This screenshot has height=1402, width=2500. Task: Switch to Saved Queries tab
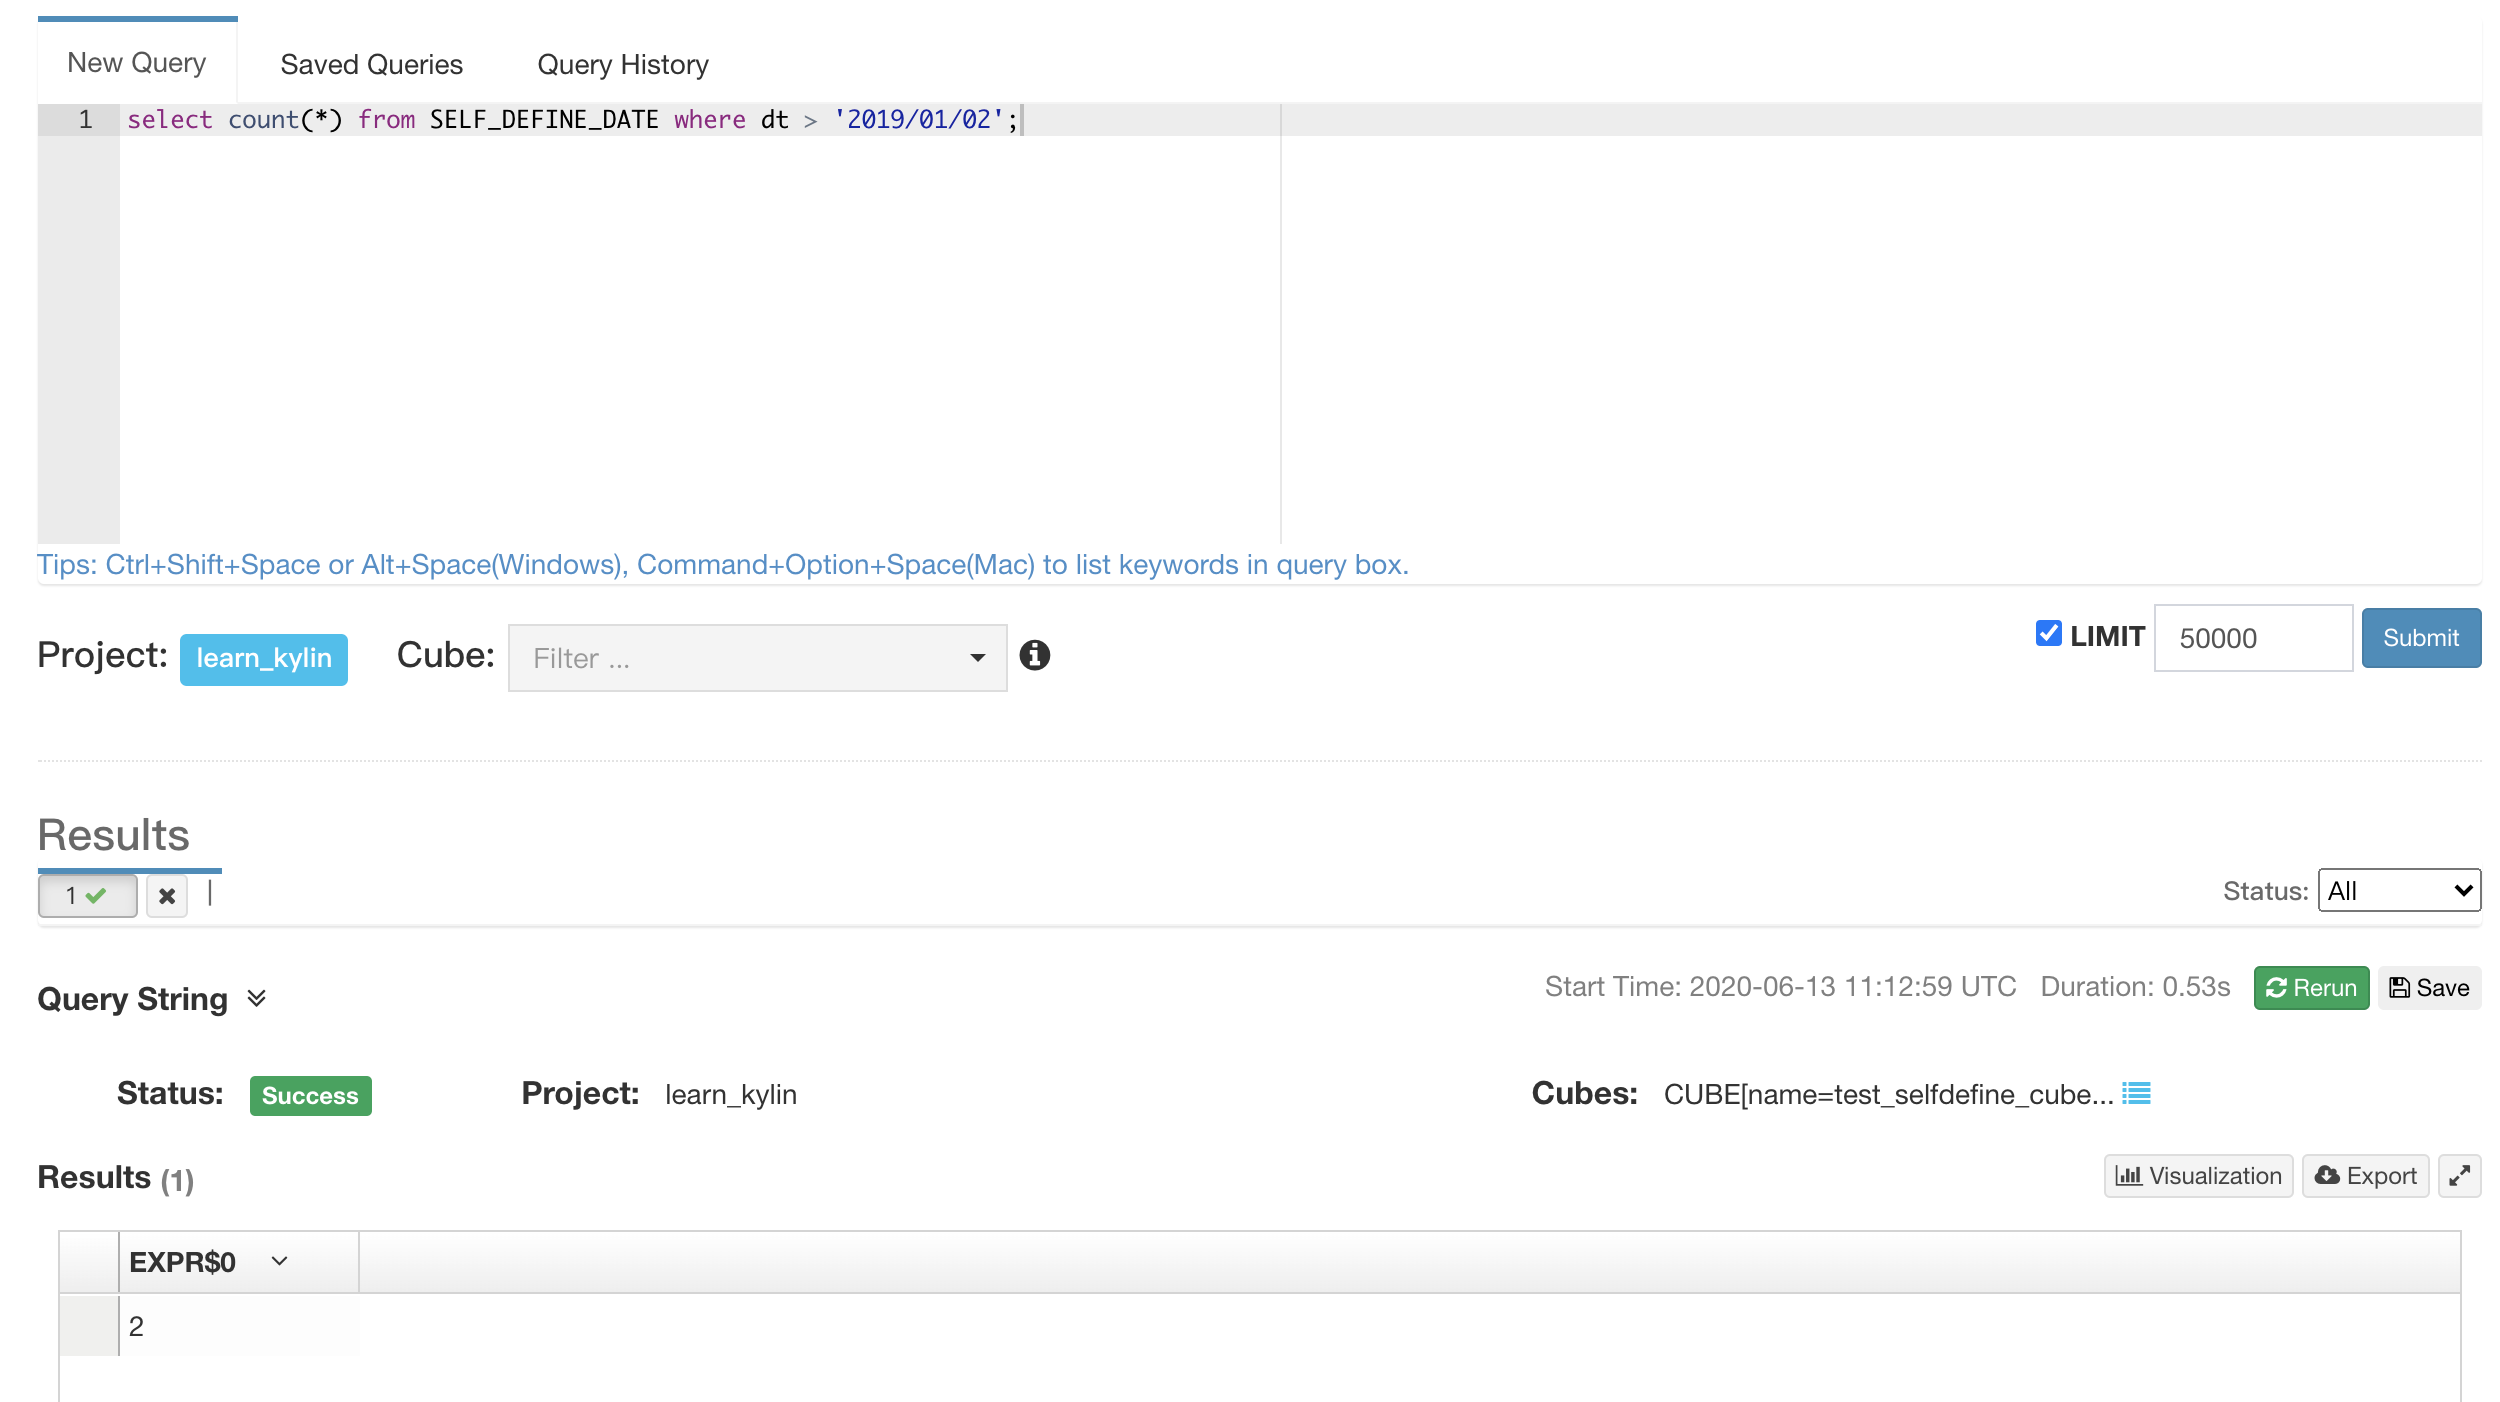pyautogui.click(x=371, y=64)
